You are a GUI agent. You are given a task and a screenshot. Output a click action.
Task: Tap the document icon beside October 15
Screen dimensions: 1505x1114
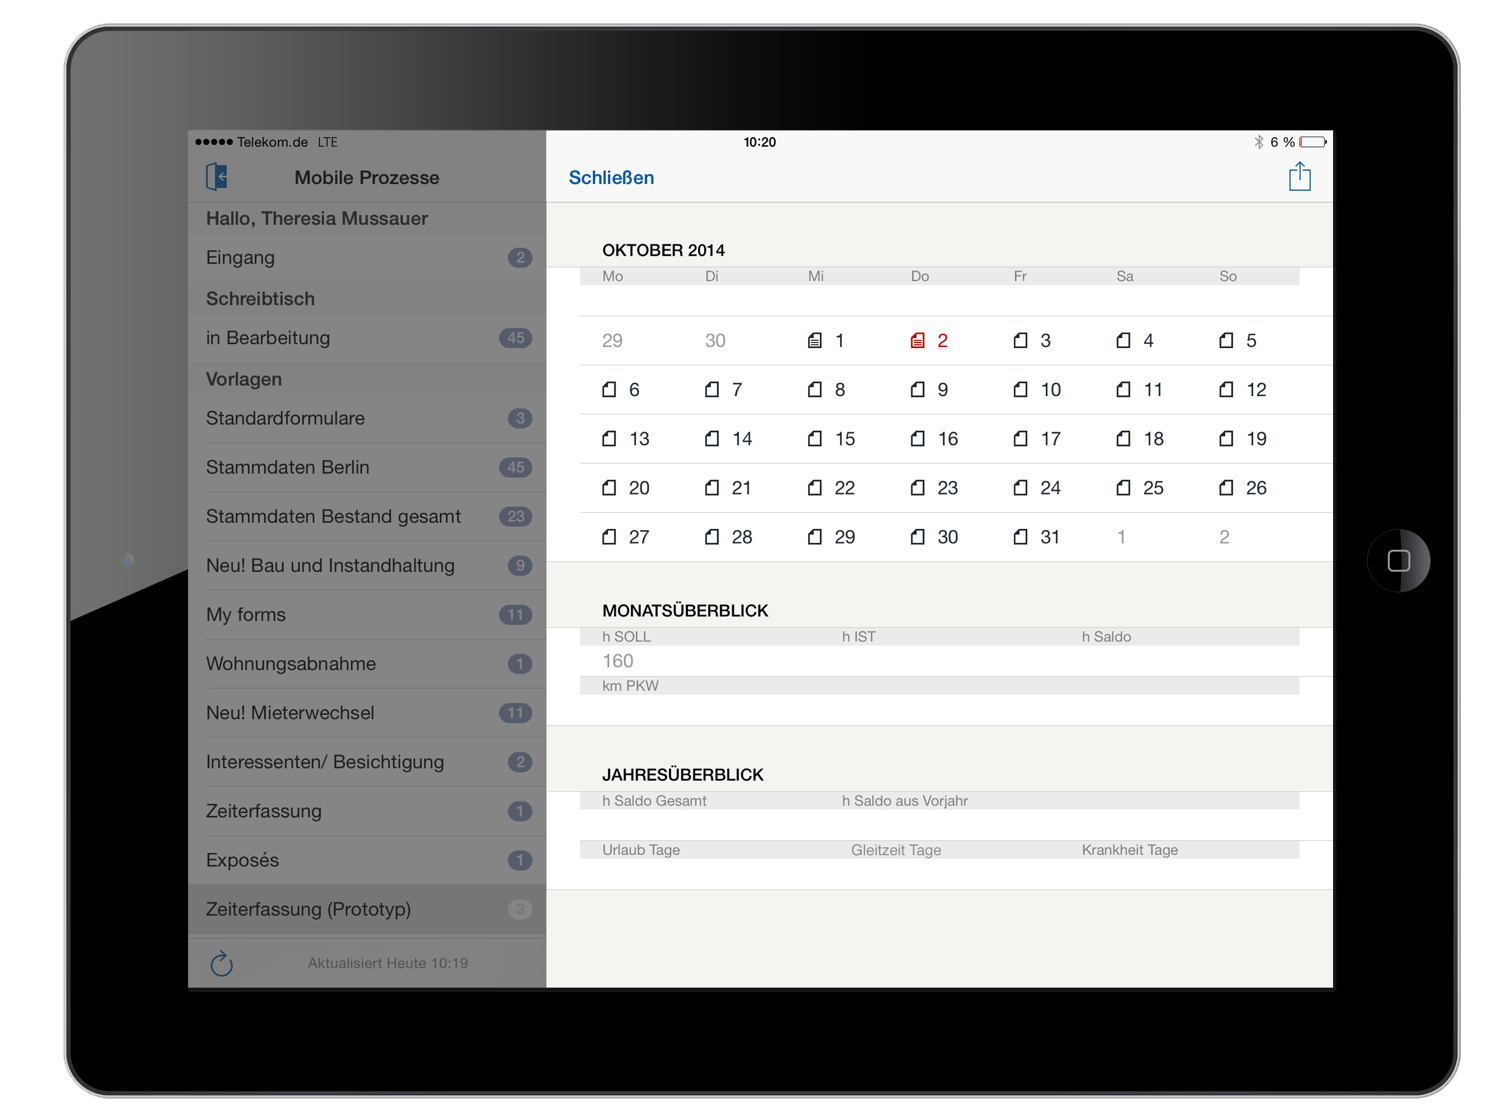tap(815, 439)
